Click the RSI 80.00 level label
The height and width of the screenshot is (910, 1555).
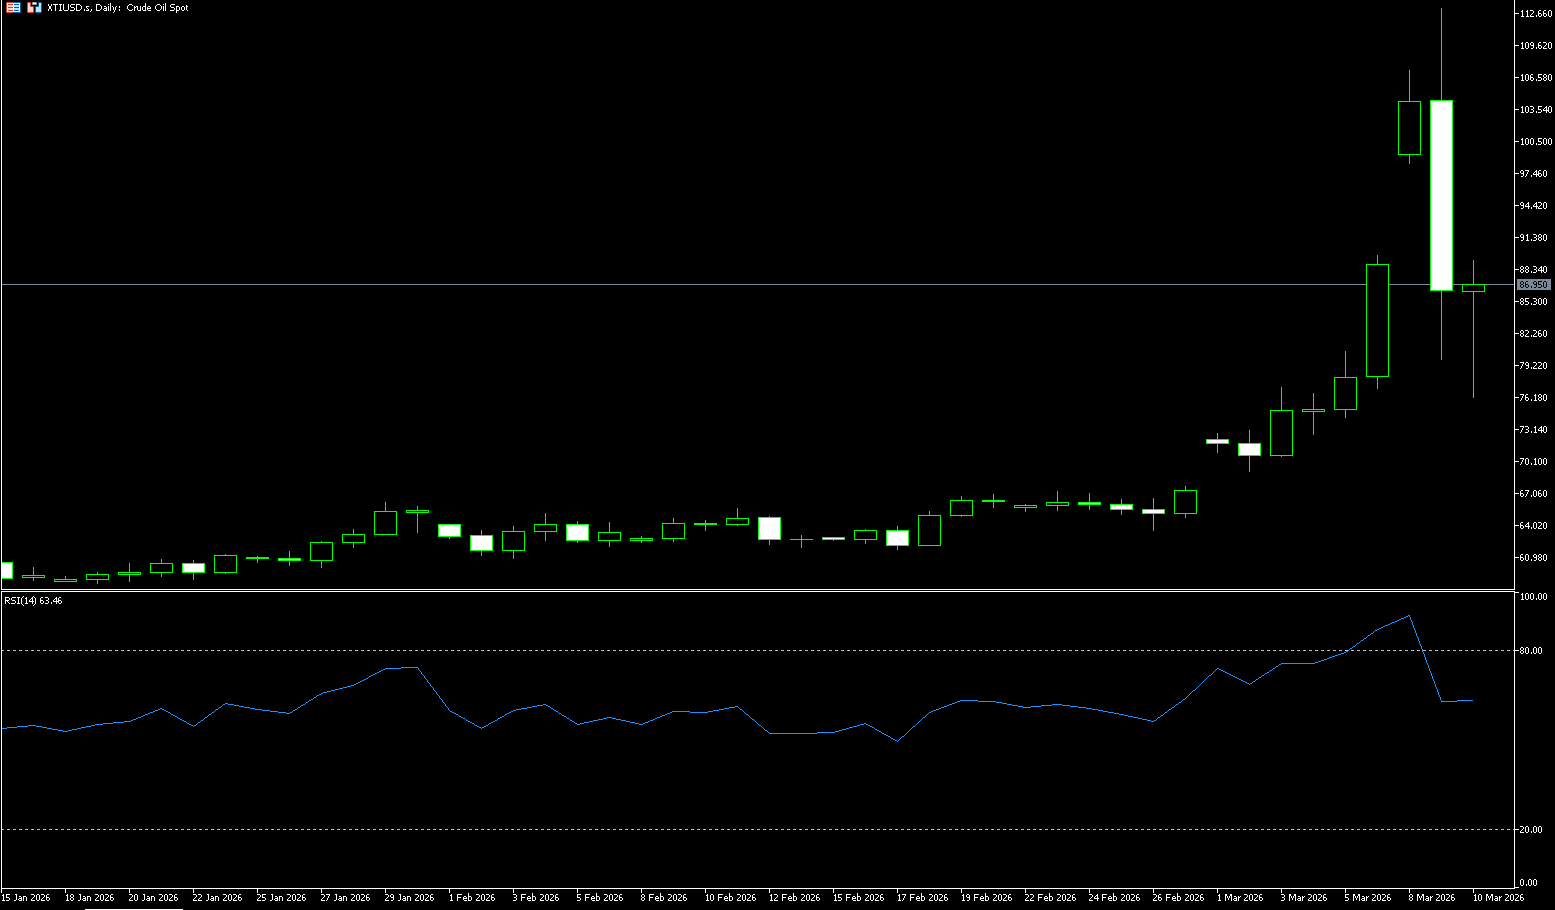point(1531,651)
